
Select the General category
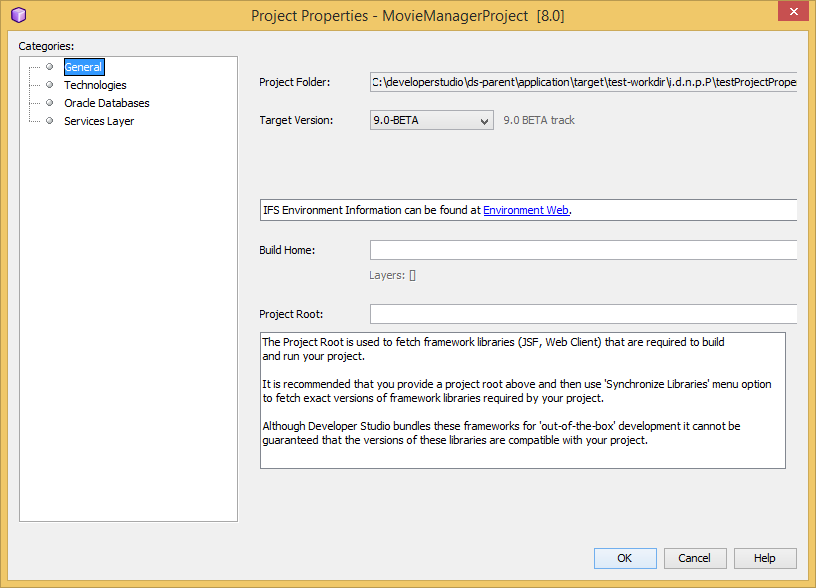pos(83,67)
